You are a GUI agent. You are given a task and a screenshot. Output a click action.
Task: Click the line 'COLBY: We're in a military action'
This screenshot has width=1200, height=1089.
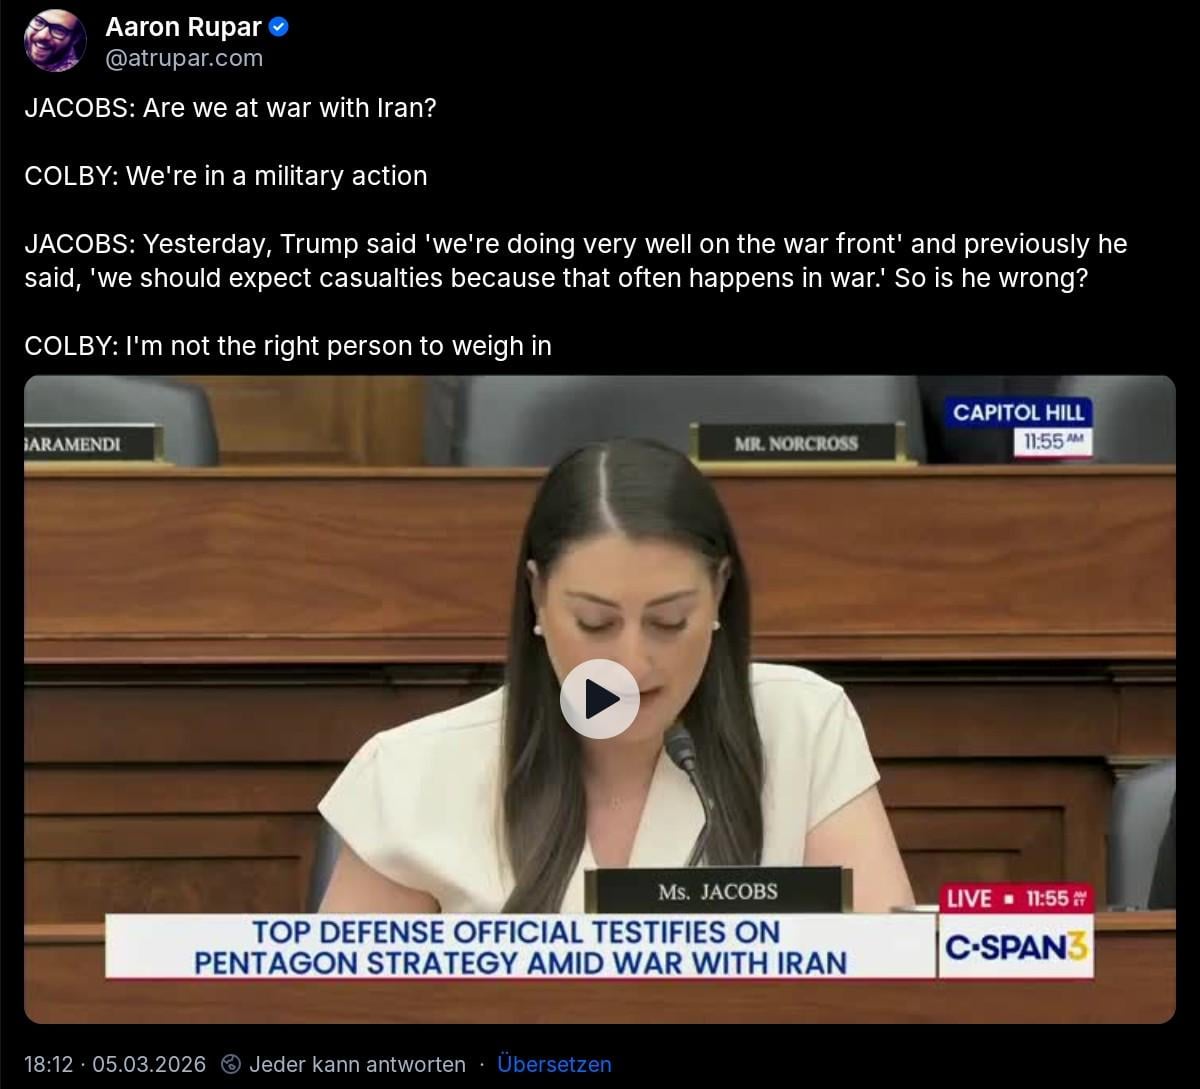point(226,176)
